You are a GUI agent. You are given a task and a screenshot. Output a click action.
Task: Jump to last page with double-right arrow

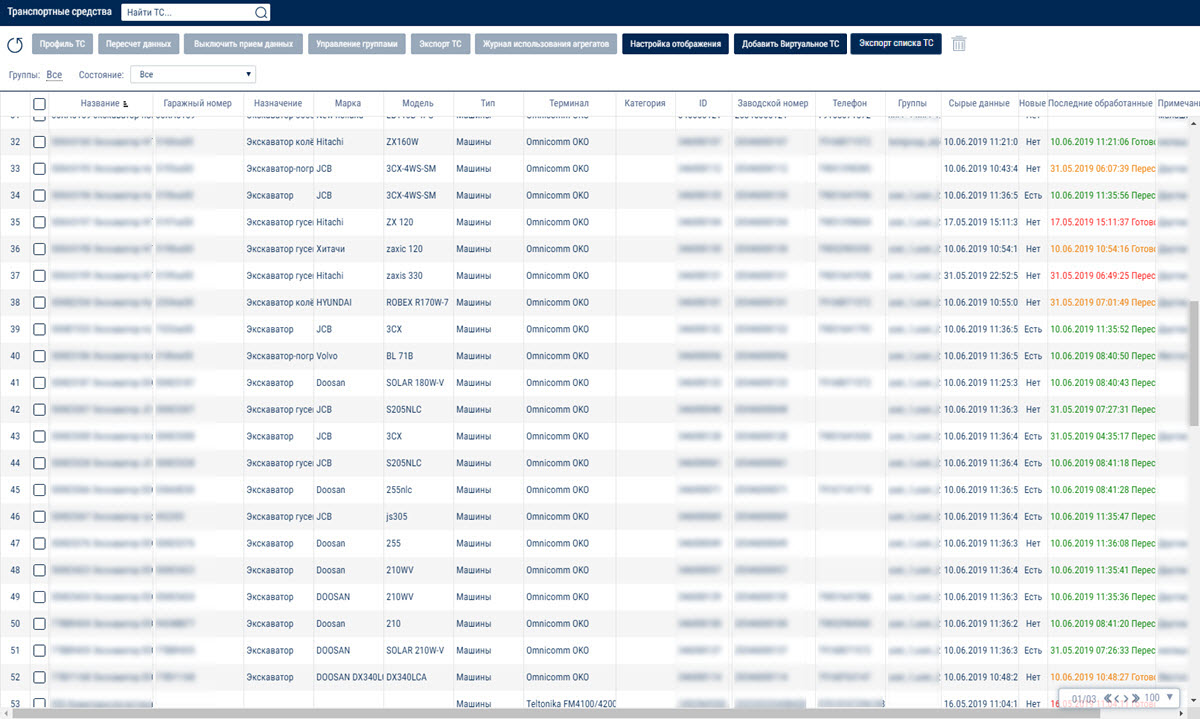[x=1136, y=697]
